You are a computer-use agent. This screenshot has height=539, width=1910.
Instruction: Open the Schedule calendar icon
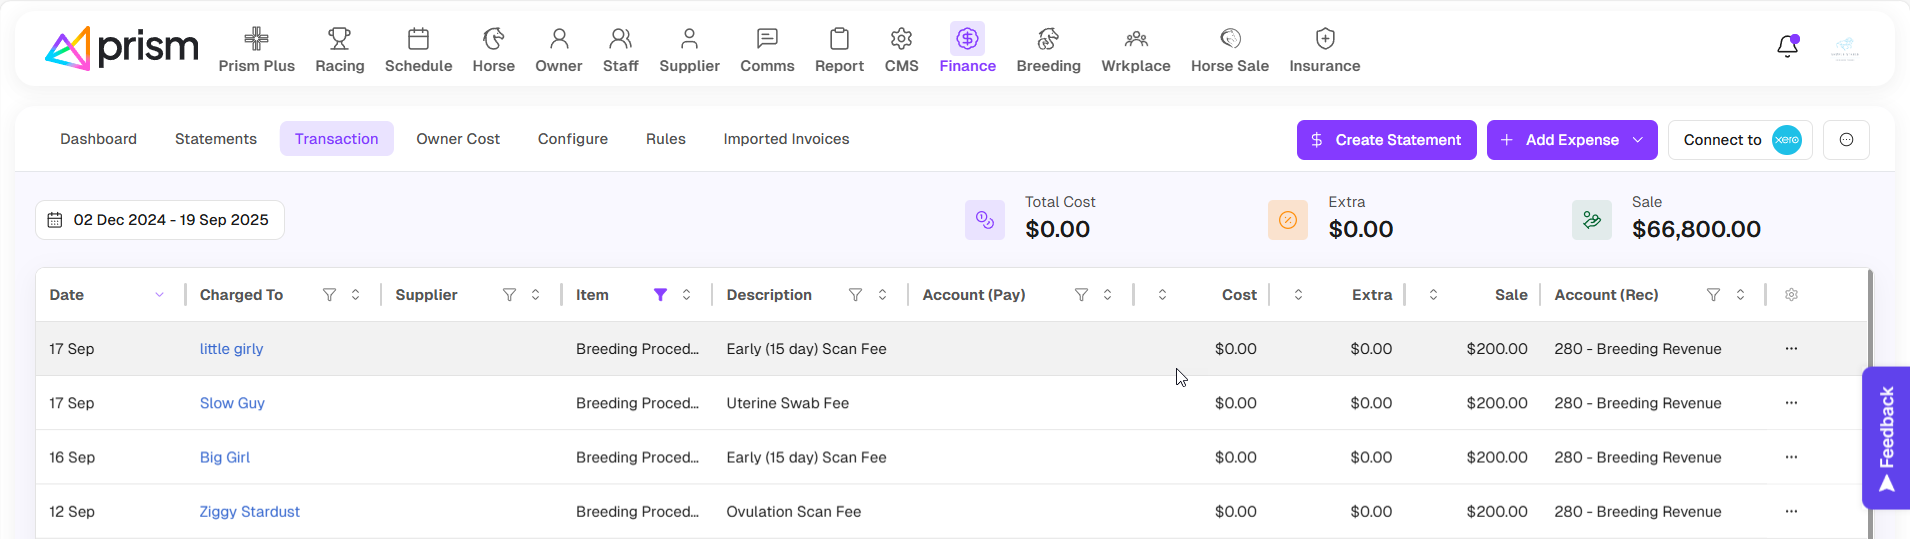pyautogui.click(x=418, y=40)
